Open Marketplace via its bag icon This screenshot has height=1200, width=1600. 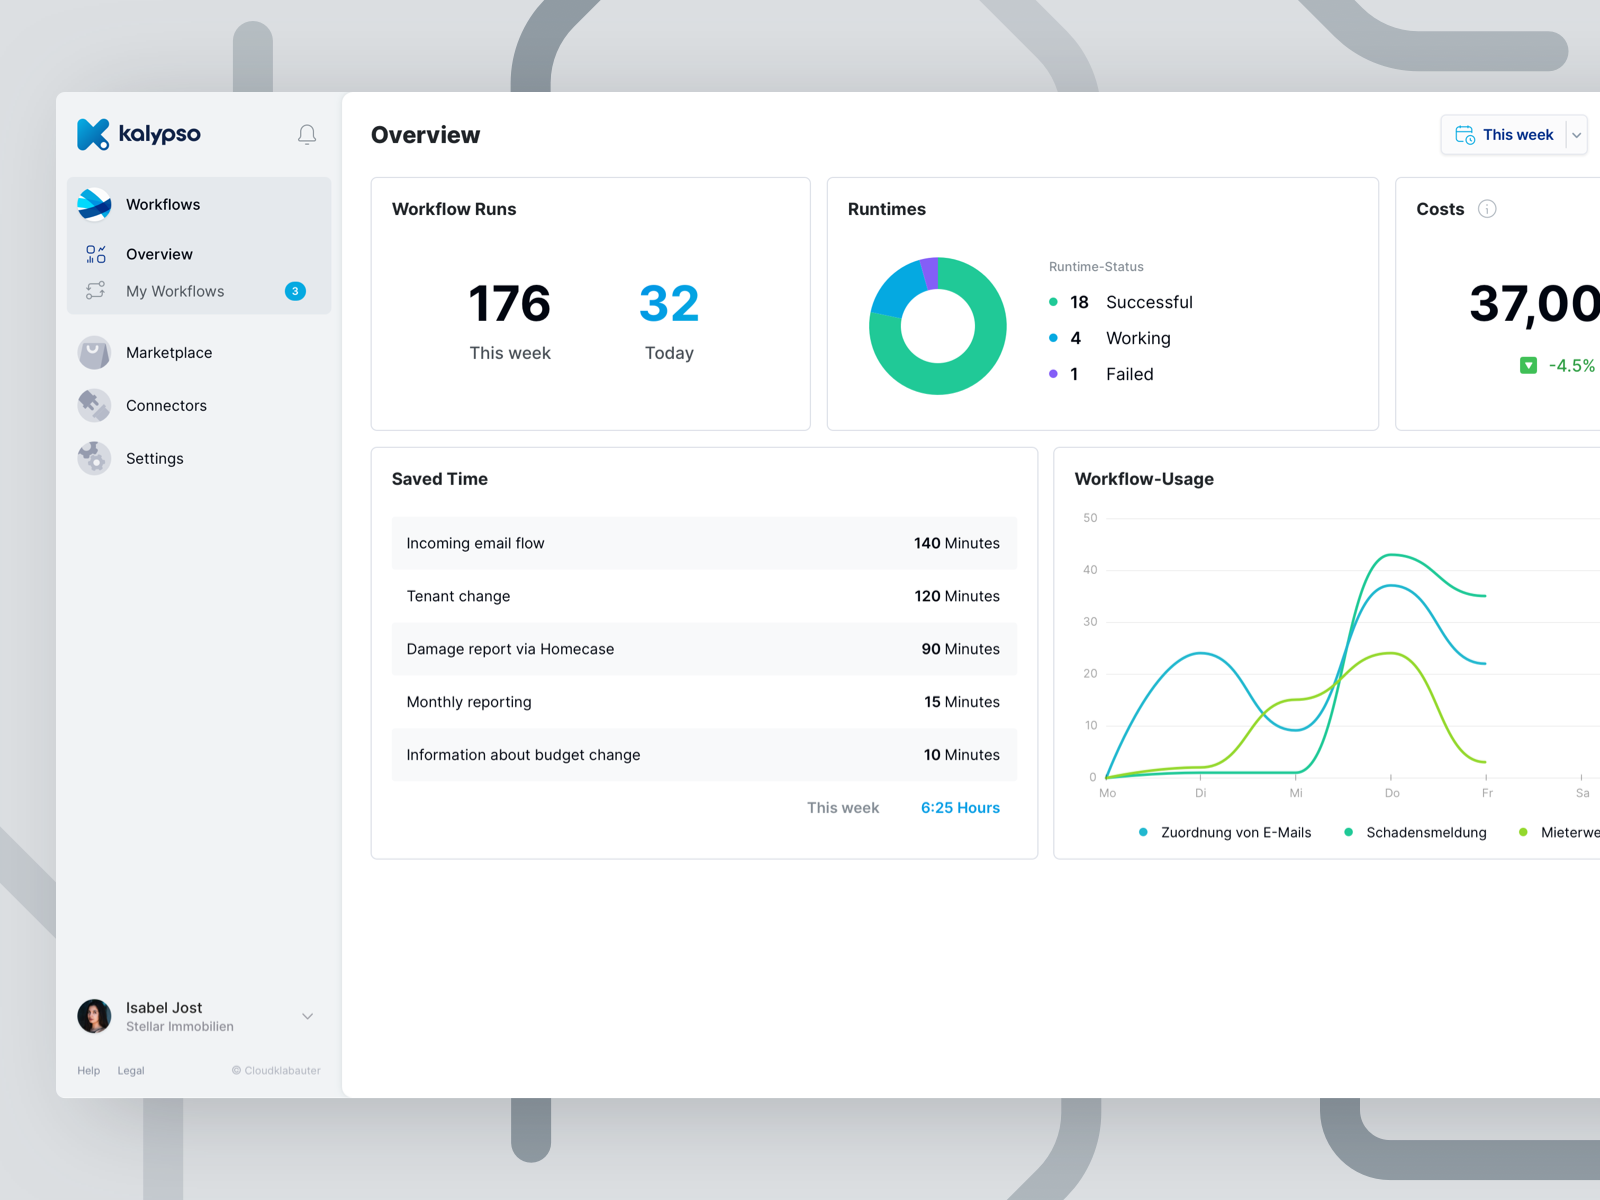(93, 352)
